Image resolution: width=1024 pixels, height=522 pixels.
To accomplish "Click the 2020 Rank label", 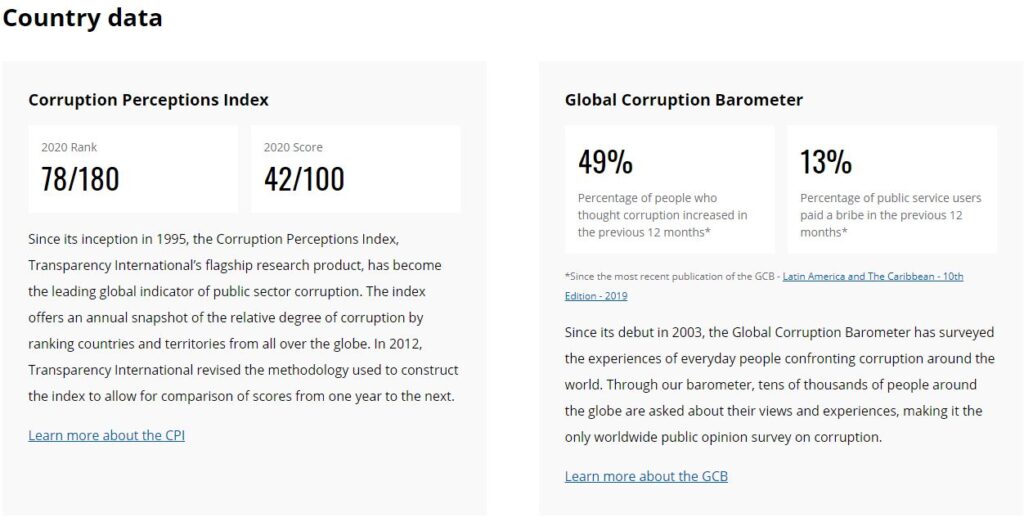I will tap(69, 147).
